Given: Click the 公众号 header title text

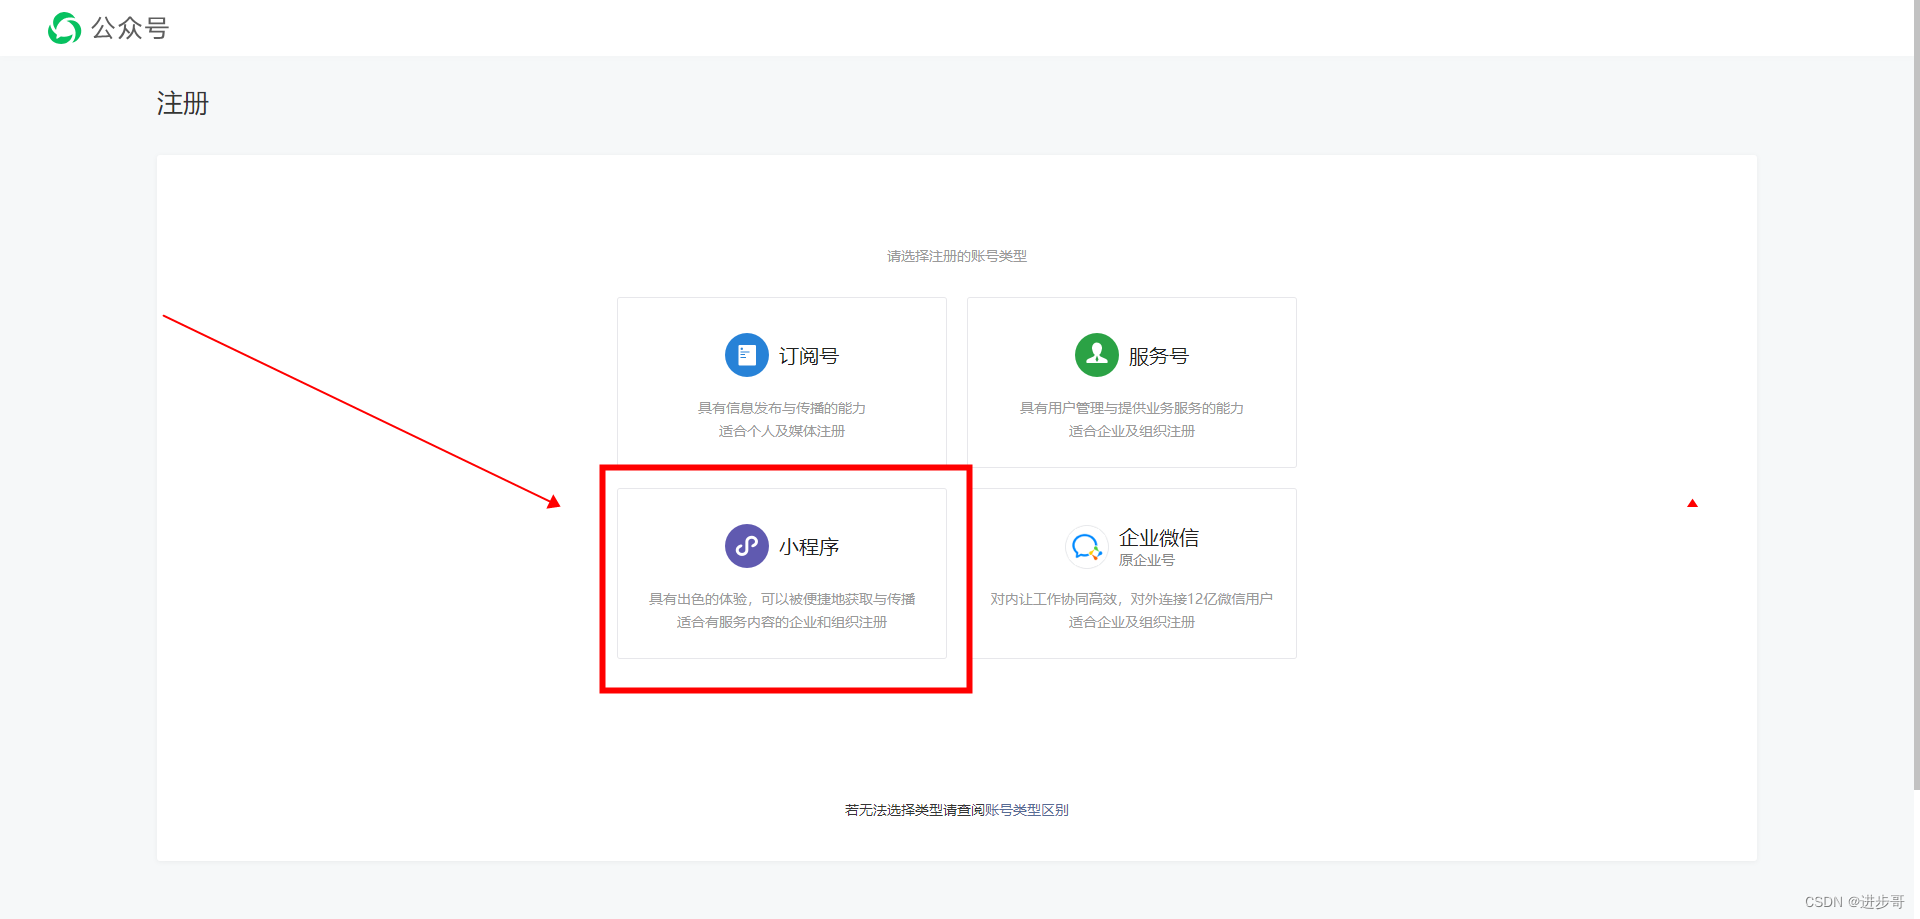Looking at the screenshot, I should [x=130, y=28].
